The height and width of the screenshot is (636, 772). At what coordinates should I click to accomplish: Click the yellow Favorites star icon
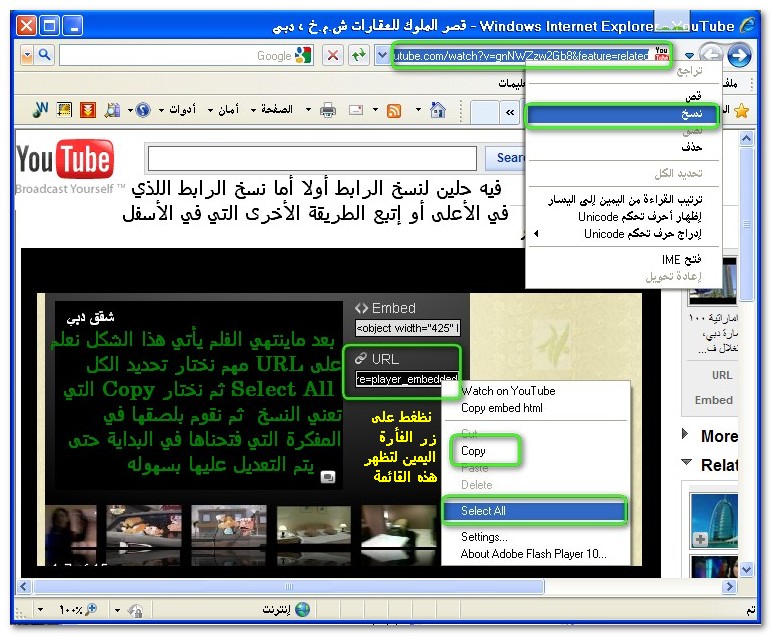[x=741, y=111]
